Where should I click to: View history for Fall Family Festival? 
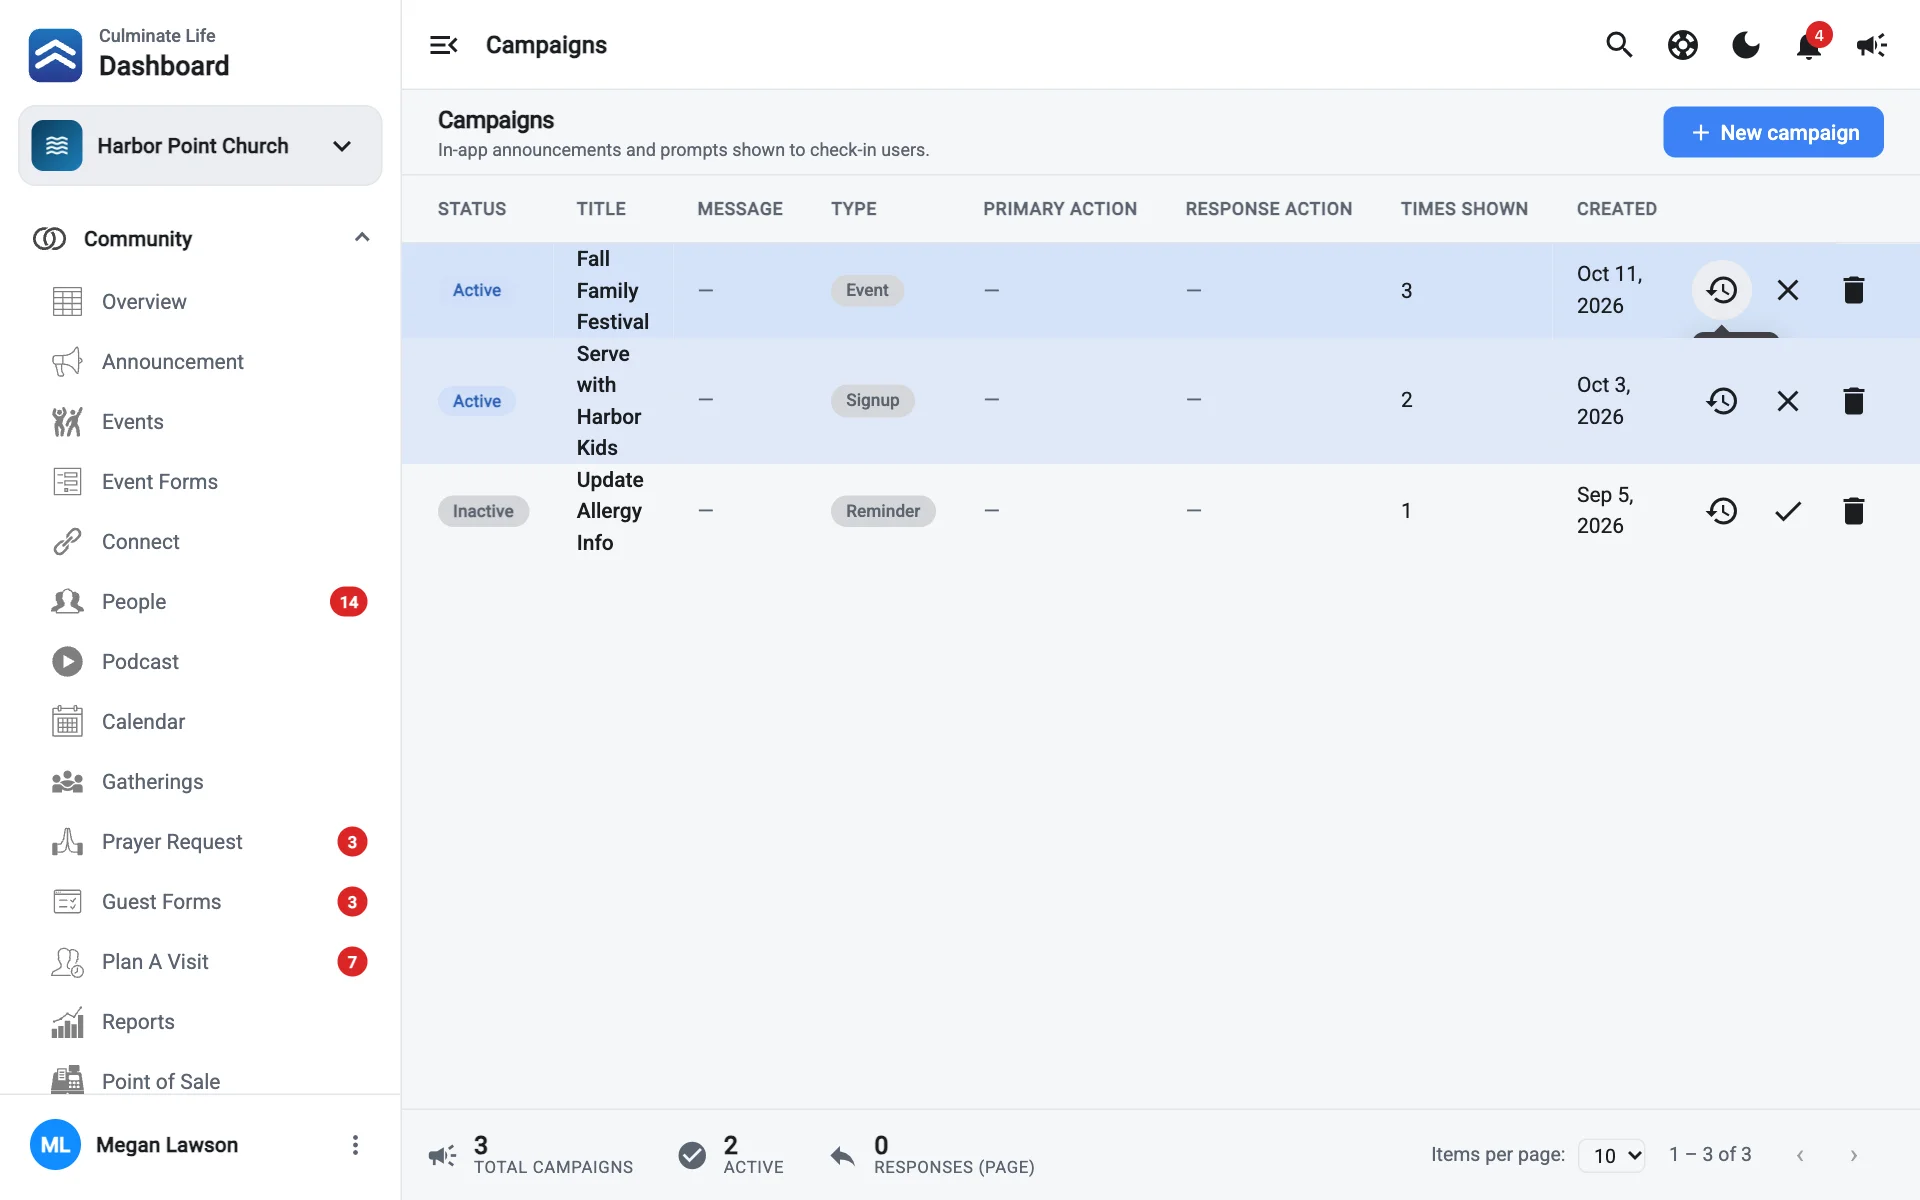pyautogui.click(x=1722, y=290)
